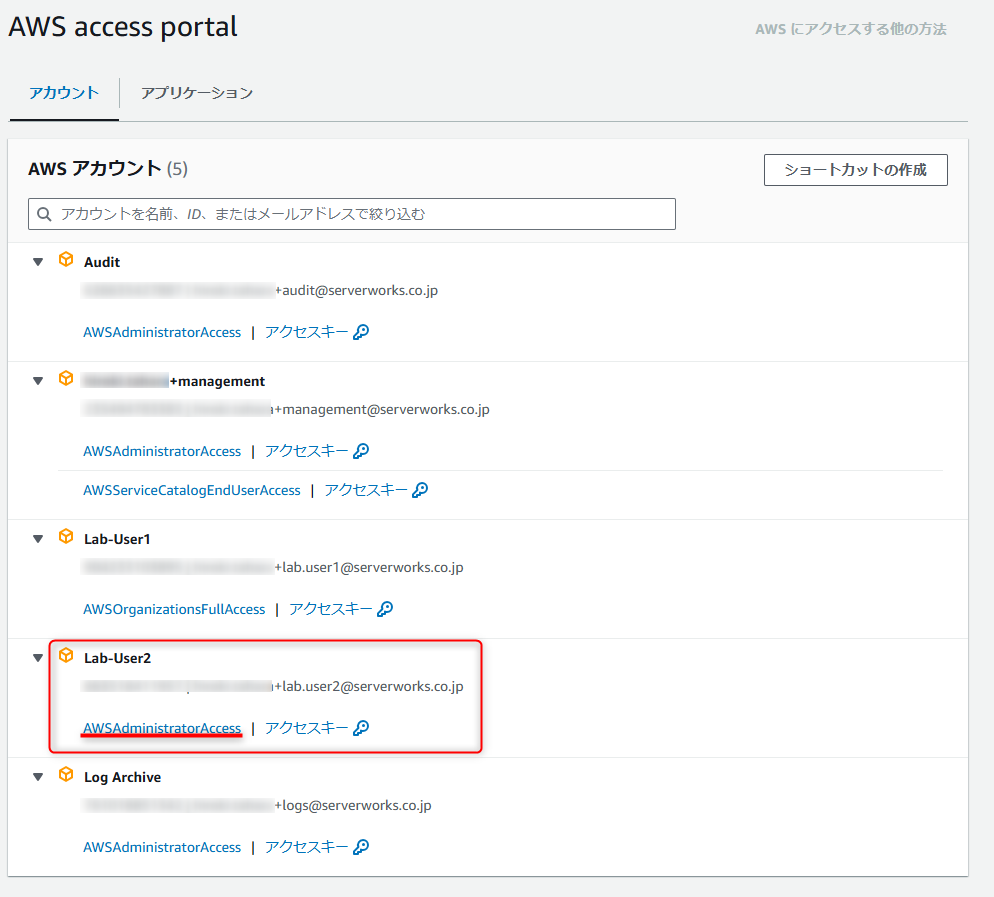Open AWS にアクセスする他の方法 link

[851, 29]
